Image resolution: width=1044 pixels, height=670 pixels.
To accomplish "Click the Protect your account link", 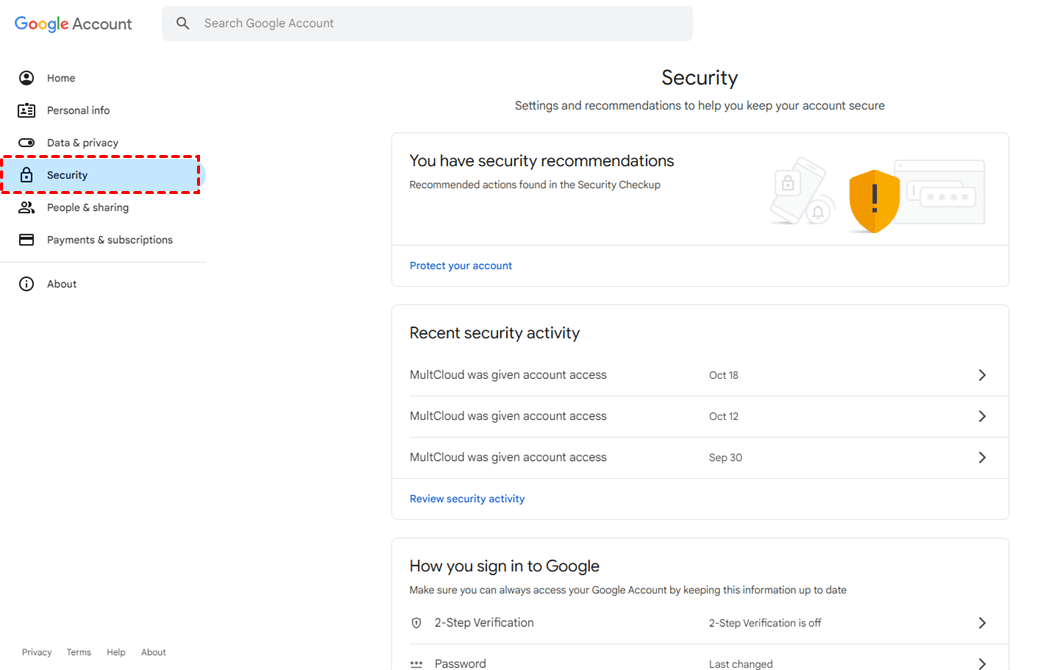I will (461, 266).
